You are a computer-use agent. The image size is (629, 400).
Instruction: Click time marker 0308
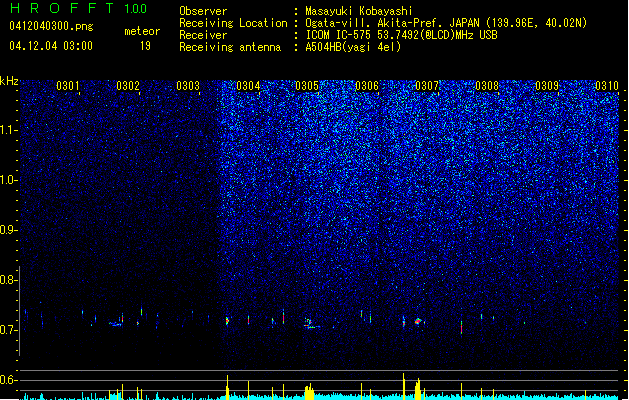[x=487, y=86]
